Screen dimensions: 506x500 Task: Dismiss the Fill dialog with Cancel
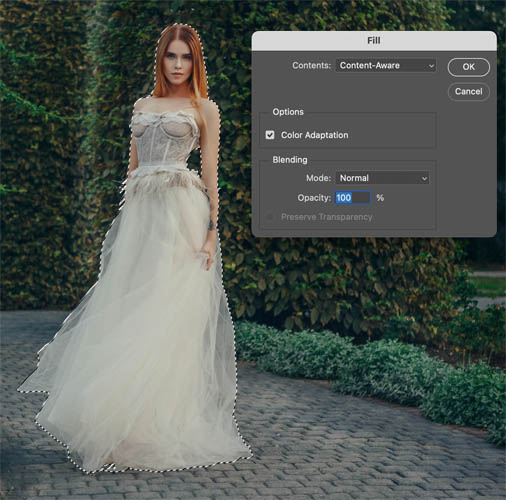(468, 92)
